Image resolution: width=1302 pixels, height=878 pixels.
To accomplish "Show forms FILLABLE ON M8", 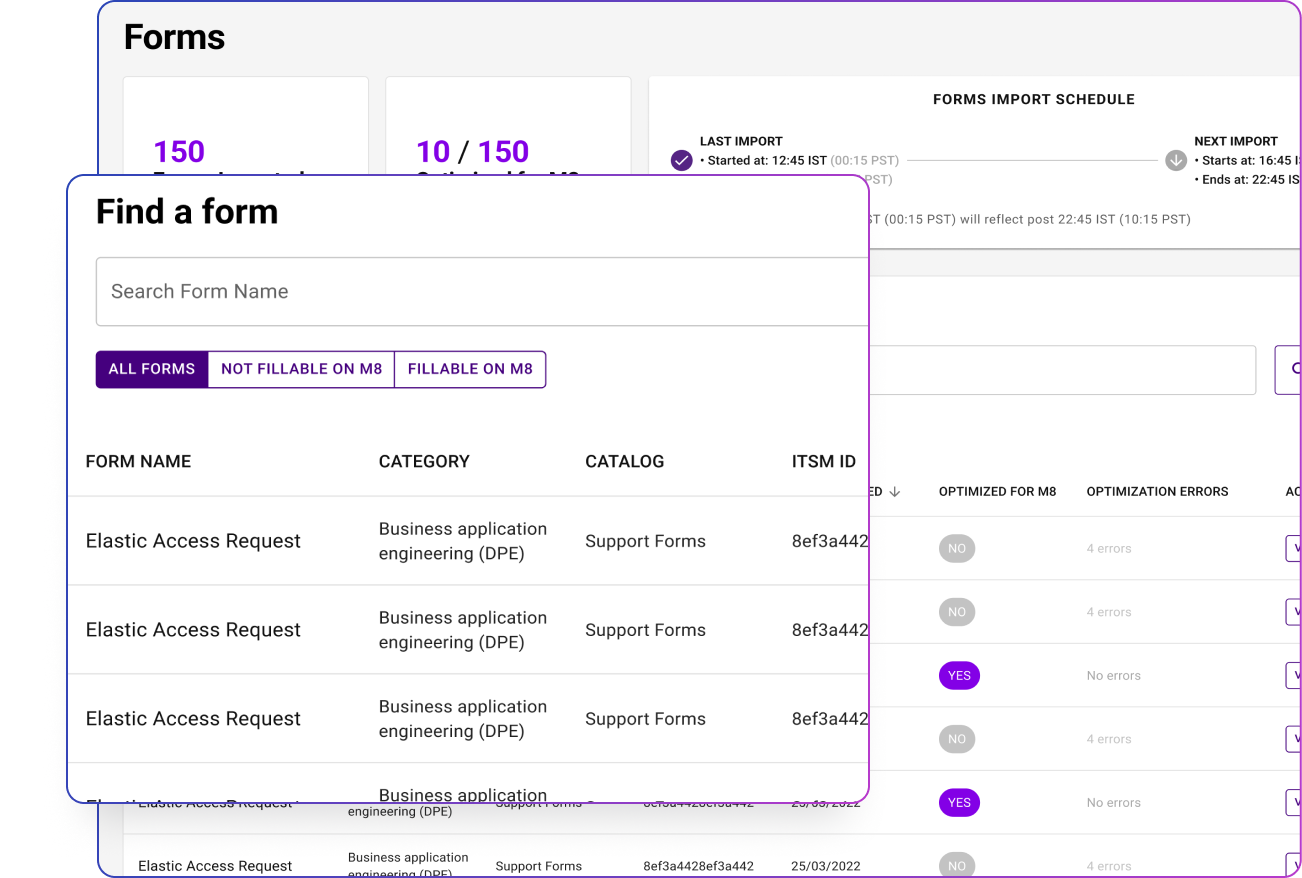I will pos(470,369).
